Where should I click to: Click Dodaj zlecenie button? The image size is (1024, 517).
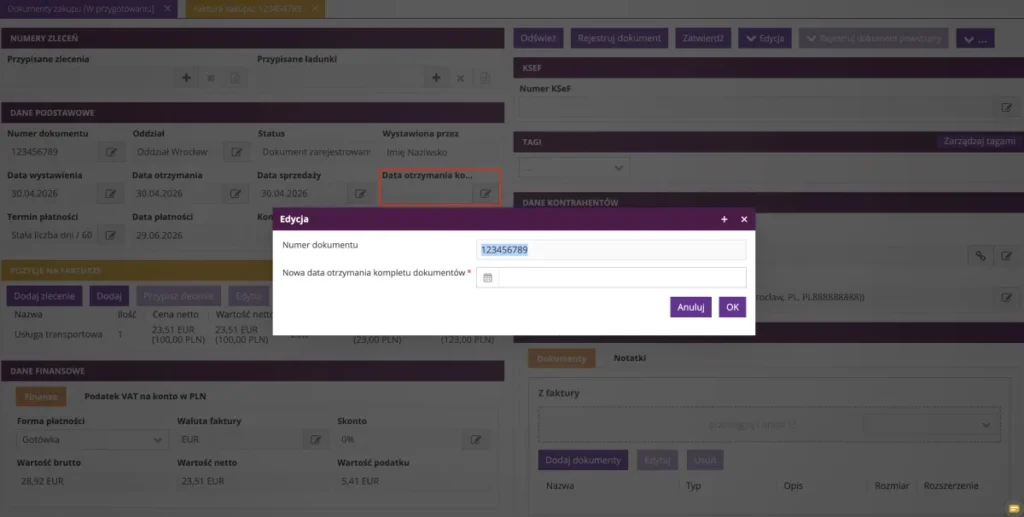click(x=44, y=296)
